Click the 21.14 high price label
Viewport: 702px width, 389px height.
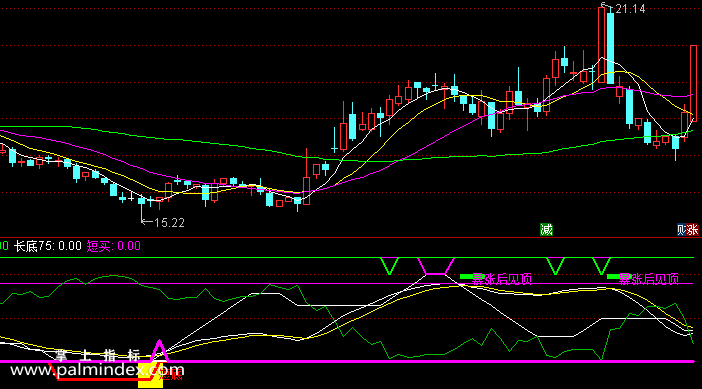(630, 9)
